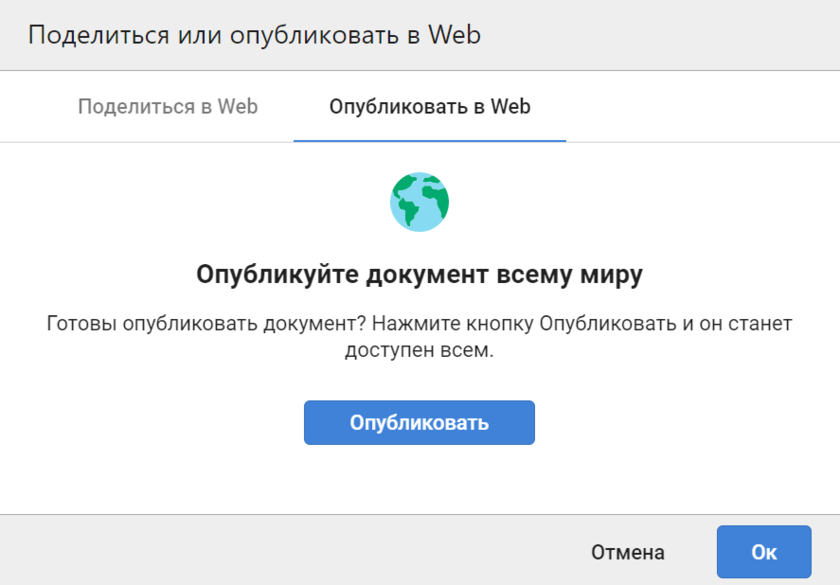The width and height of the screenshot is (840, 585).
Task: Accept changes by clicking Ок
Action: [763, 552]
